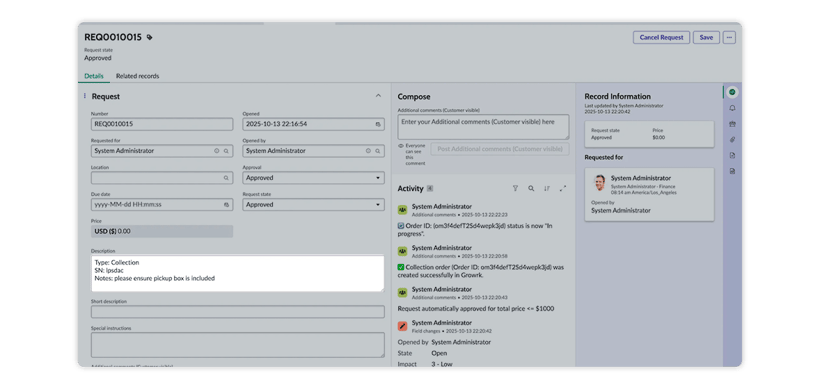Open the more actions ellipsis menu
Viewport: 820px width, 389px height.
[730, 38]
